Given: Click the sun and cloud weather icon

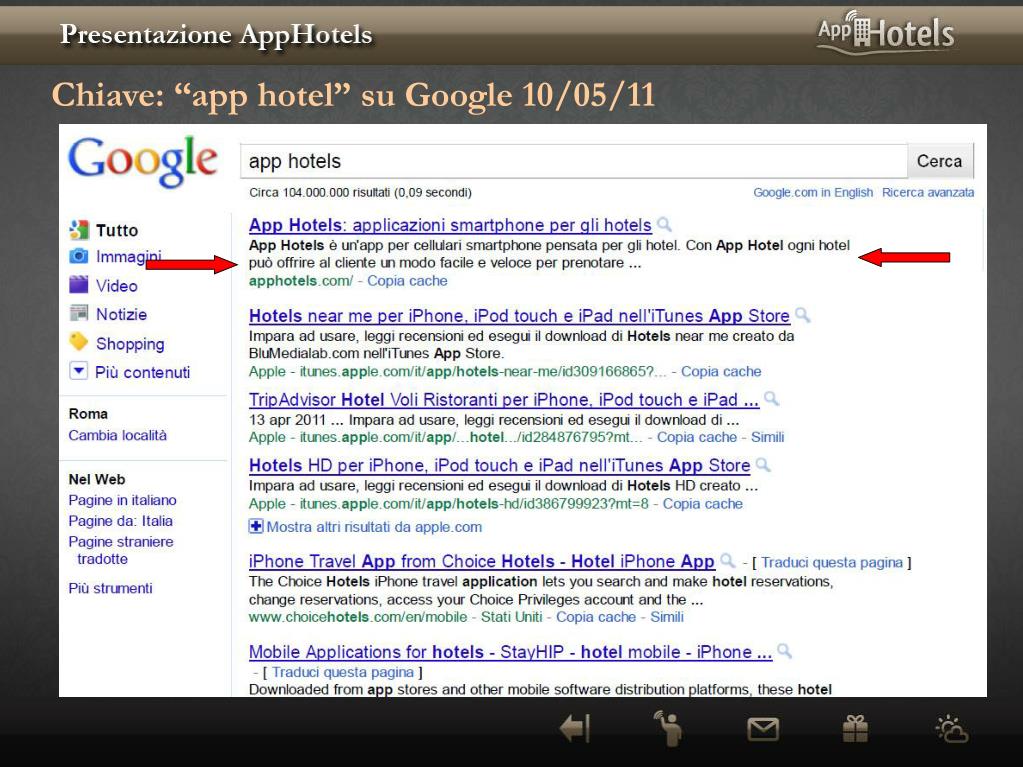Looking at the screenshot, I should click(952, 729).
